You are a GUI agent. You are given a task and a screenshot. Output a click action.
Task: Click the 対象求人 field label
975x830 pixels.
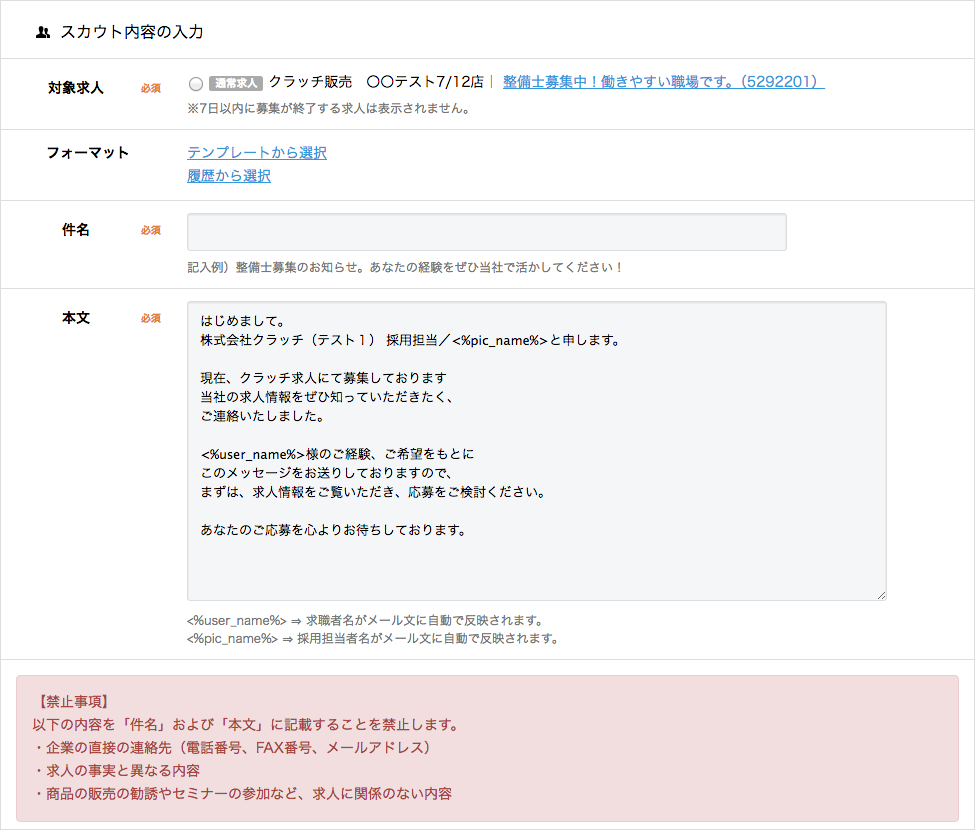tap(76, 88)
